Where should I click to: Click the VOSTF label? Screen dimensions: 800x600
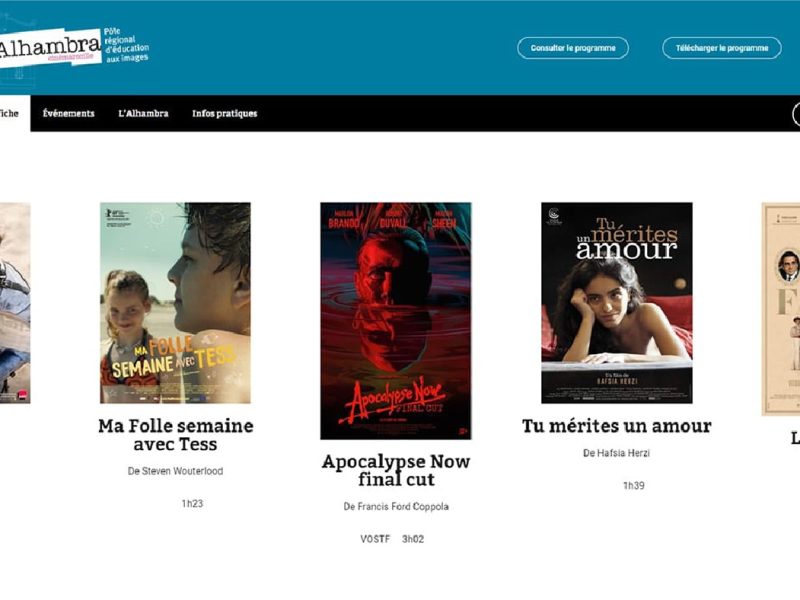[x=375, y=539]
